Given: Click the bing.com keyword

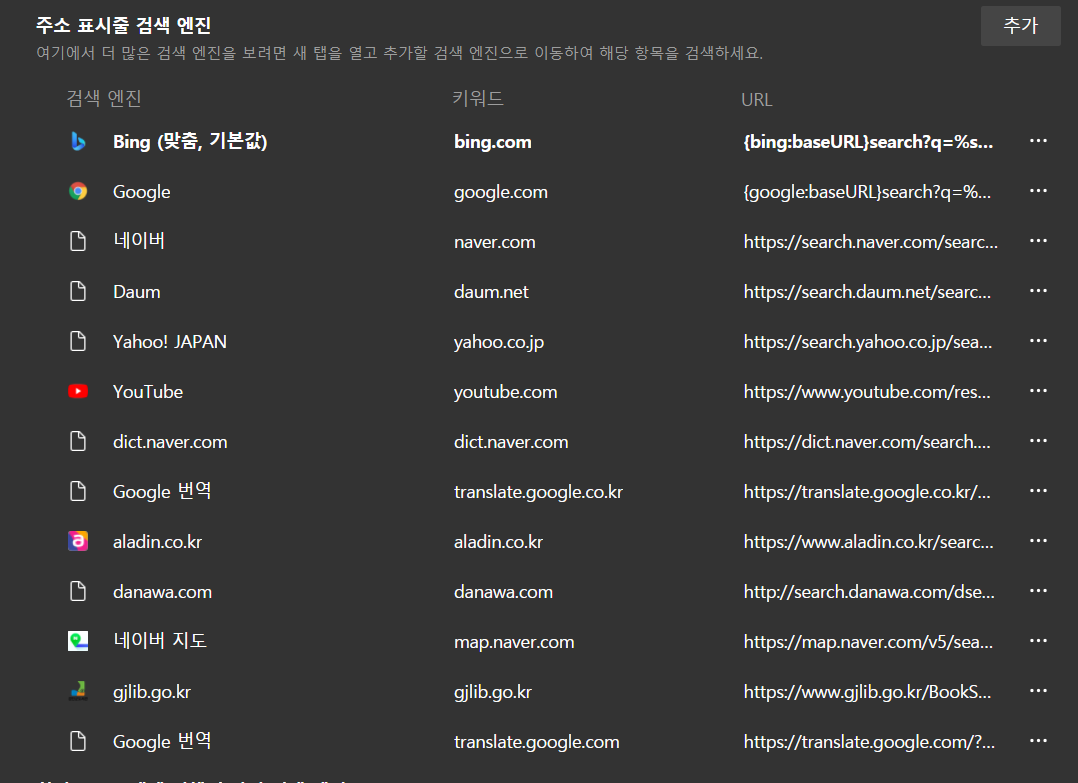Looking at the screenshot, I should pyautogui.click(x=492, y=142).
